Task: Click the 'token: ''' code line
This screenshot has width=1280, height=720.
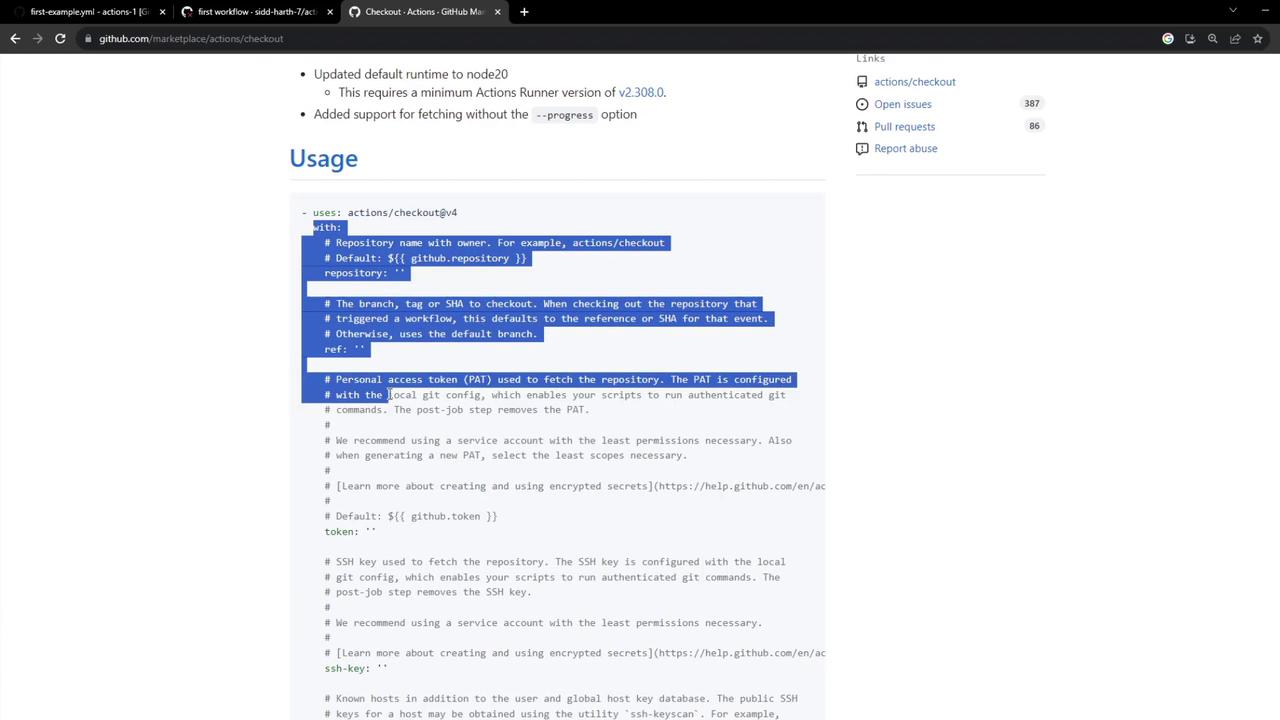Action: (x=350, y=532)
